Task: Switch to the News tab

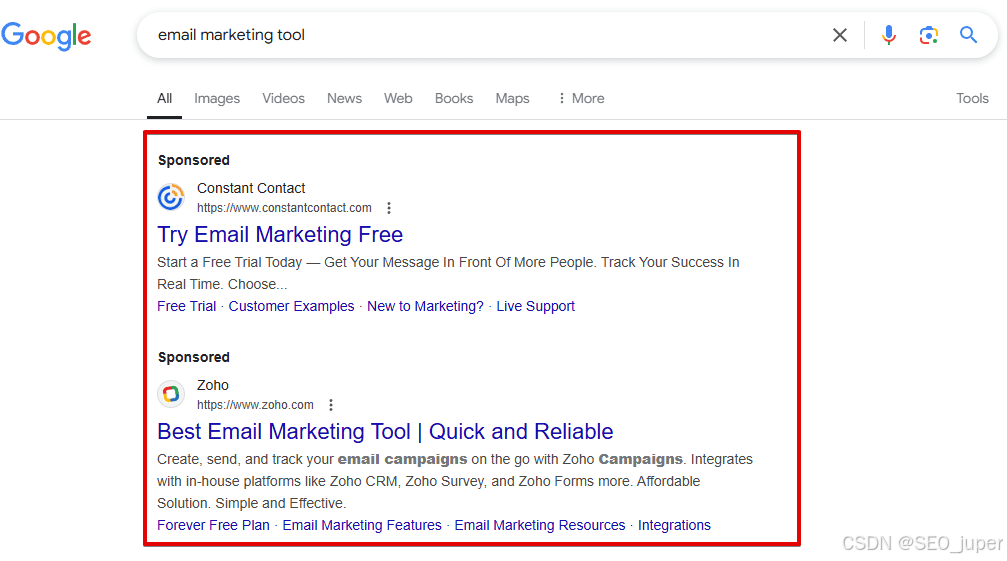Action: tap(344, 98)
